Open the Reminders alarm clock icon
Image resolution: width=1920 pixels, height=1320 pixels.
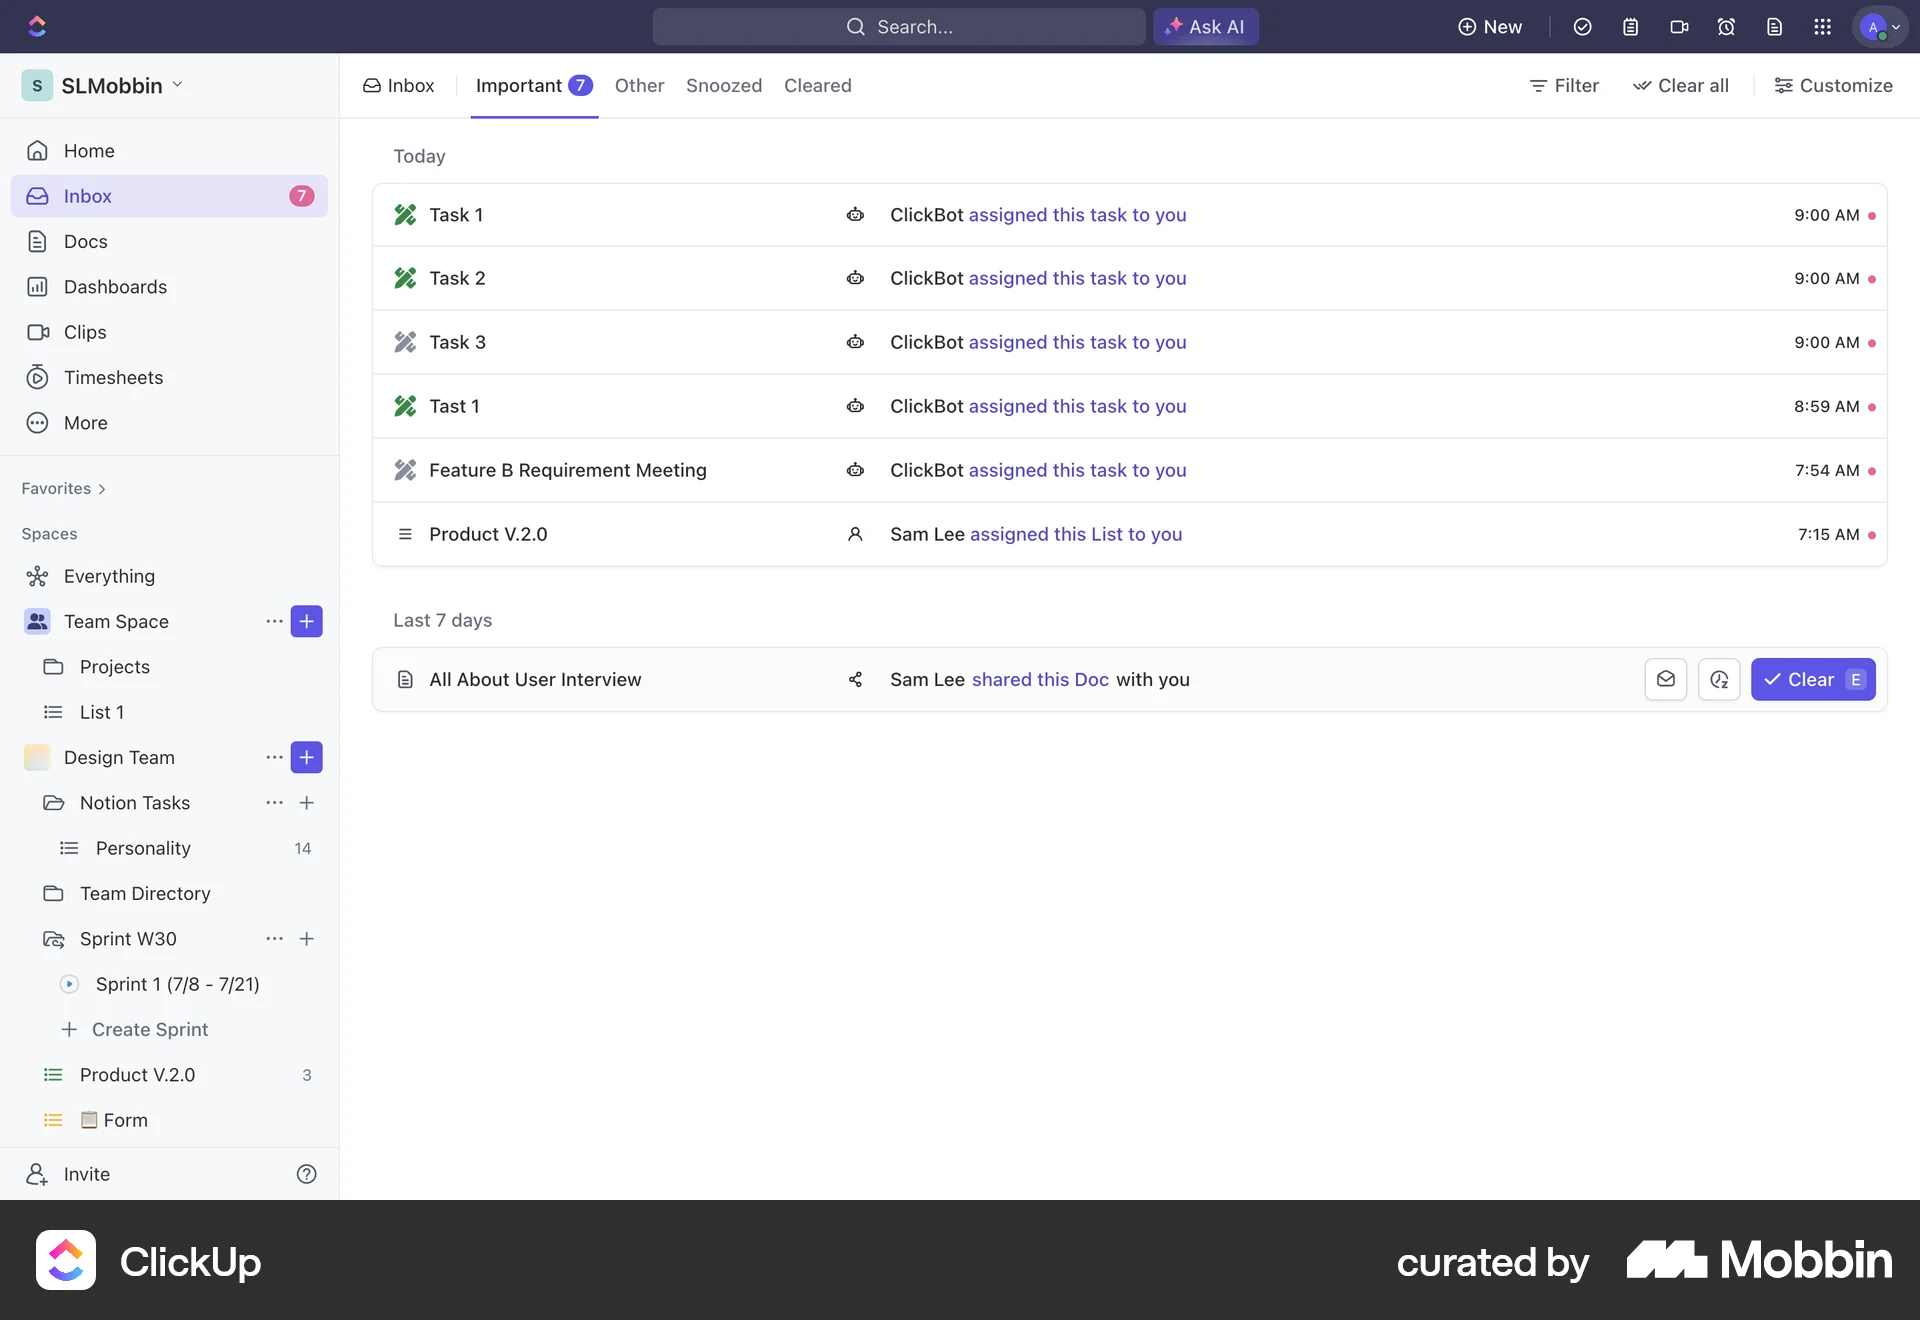pos(1726,27)
